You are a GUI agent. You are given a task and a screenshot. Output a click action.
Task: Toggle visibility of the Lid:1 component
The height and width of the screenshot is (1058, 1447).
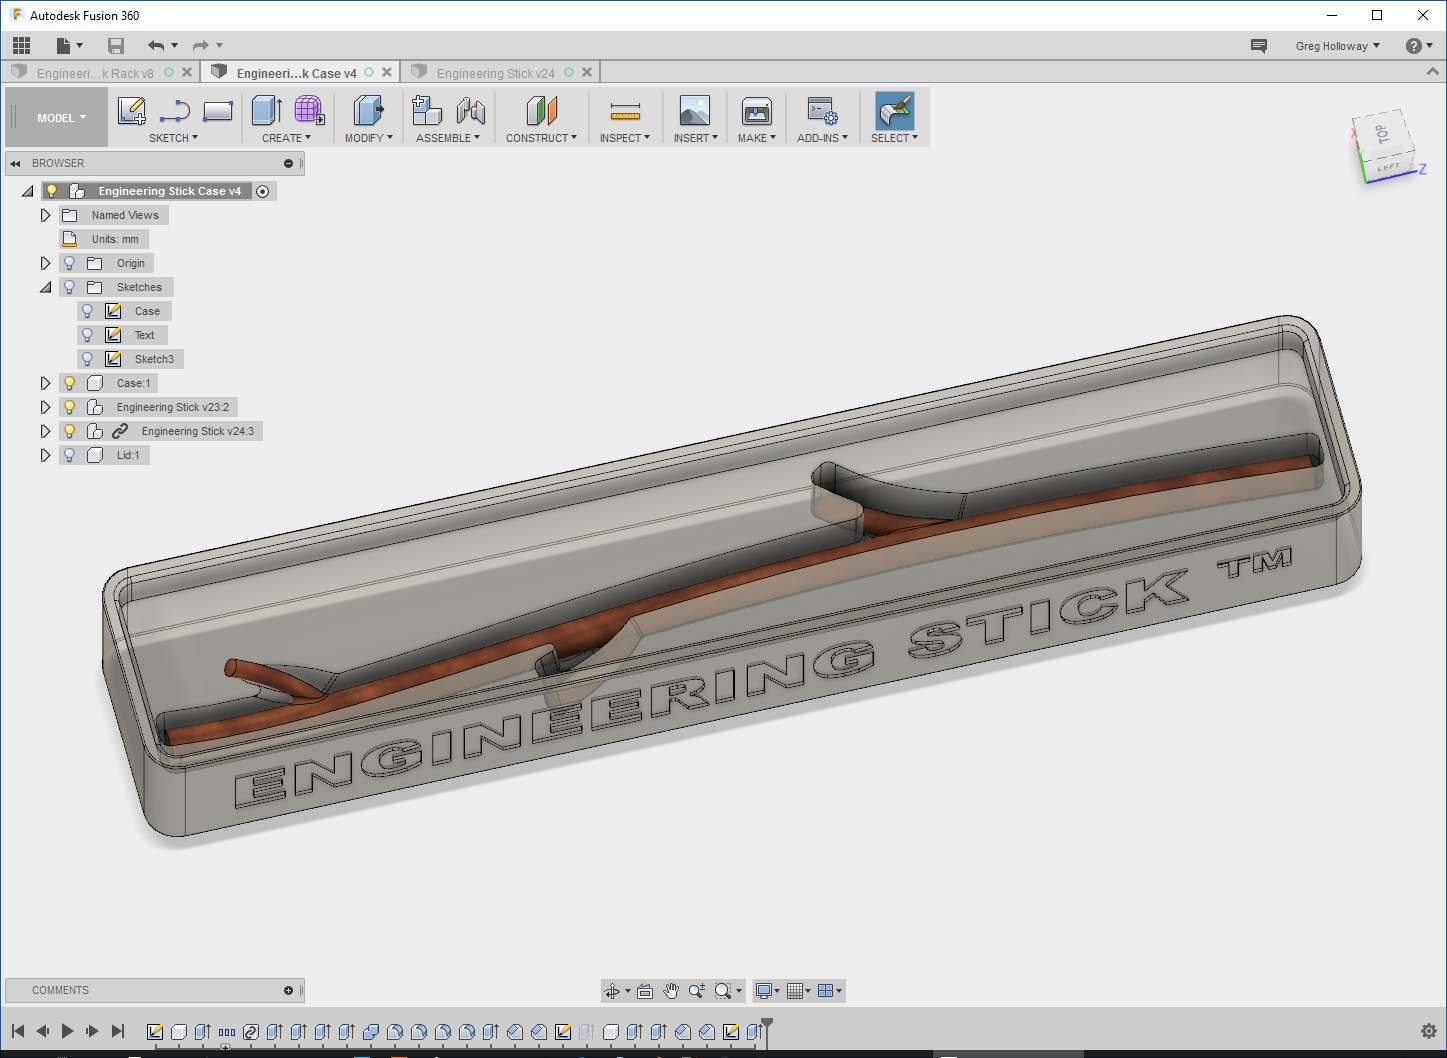point(68,455)
